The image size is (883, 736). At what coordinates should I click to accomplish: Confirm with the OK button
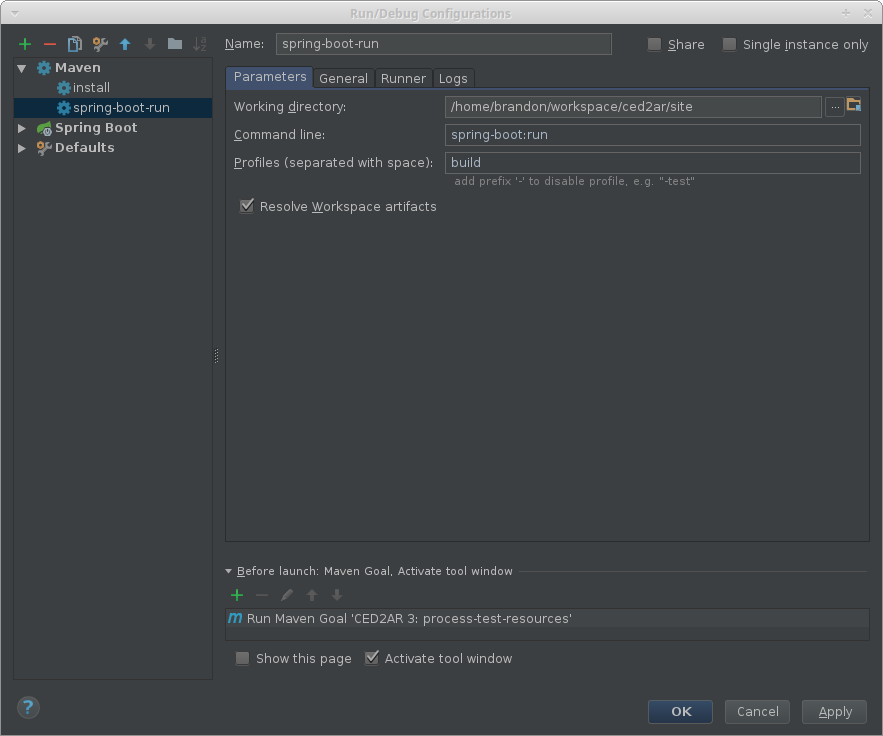(x=680, y=712)
